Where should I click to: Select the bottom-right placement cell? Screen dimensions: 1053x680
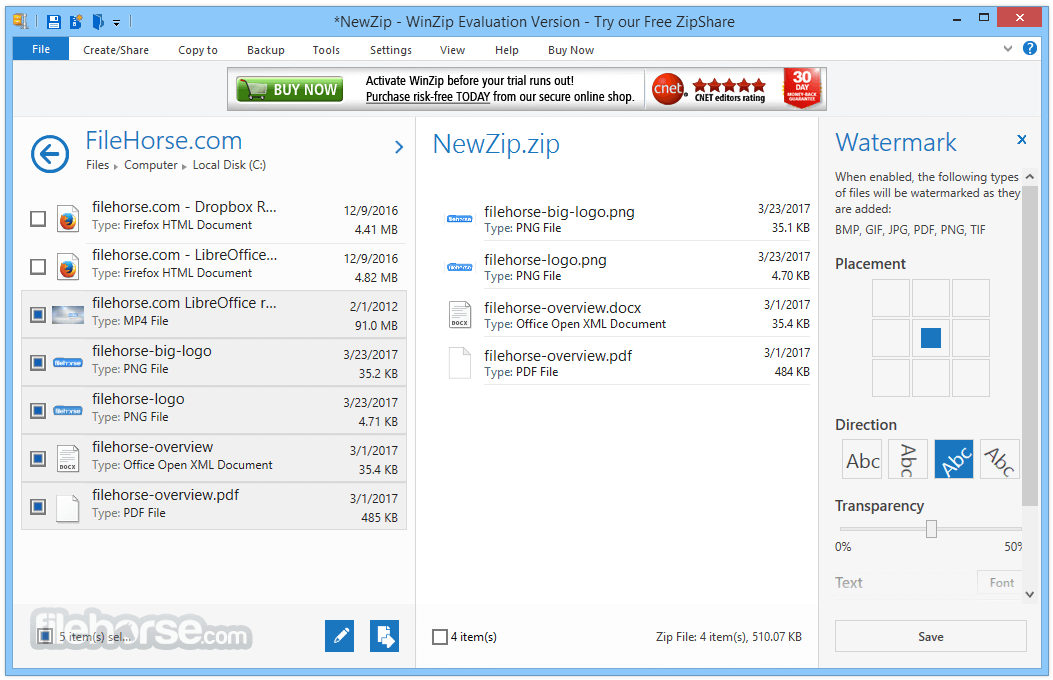[x=970, y=377]
